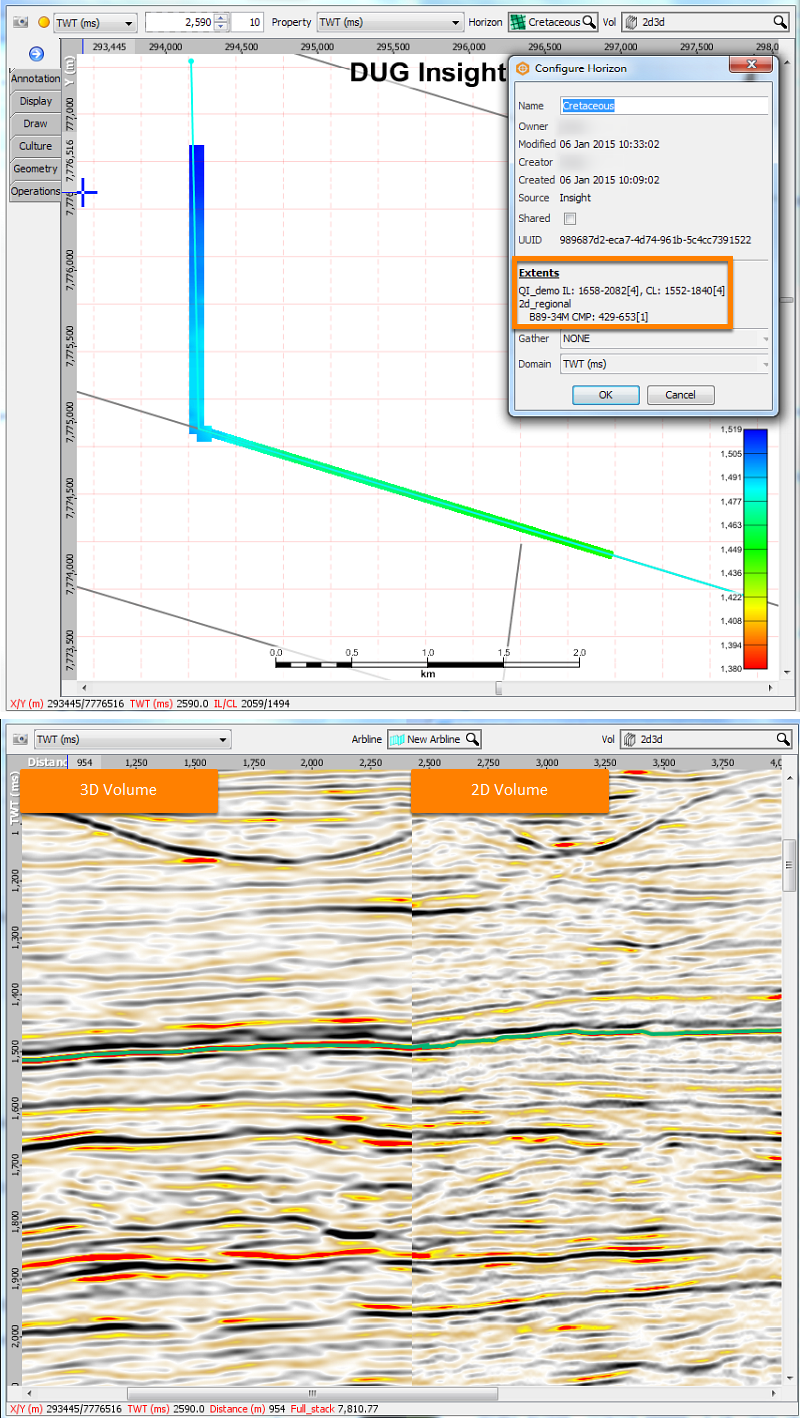Screen dimensions: 800x1418
Task: Toggle the Shared checkbox in Configure Horizon
Action: click(570, 218)
